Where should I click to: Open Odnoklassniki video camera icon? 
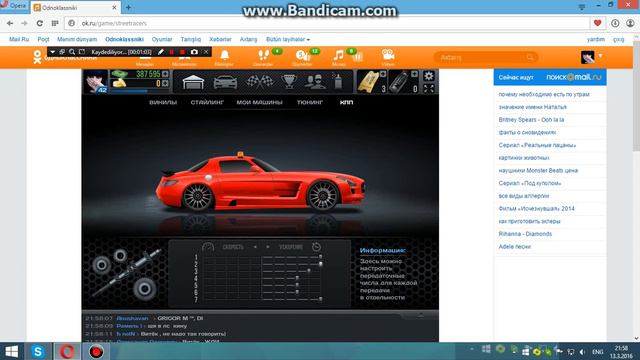coord(388,55)
